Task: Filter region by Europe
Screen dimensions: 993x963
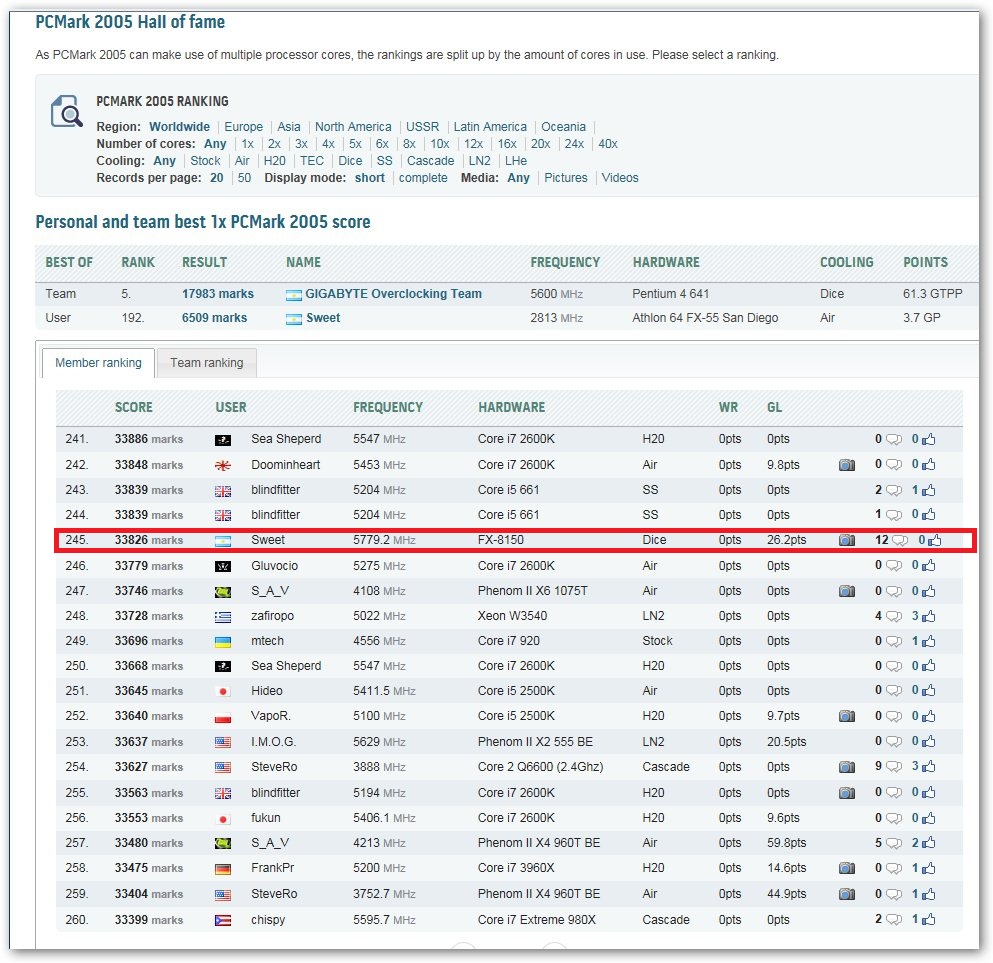Action: click(x=243, y=127)
